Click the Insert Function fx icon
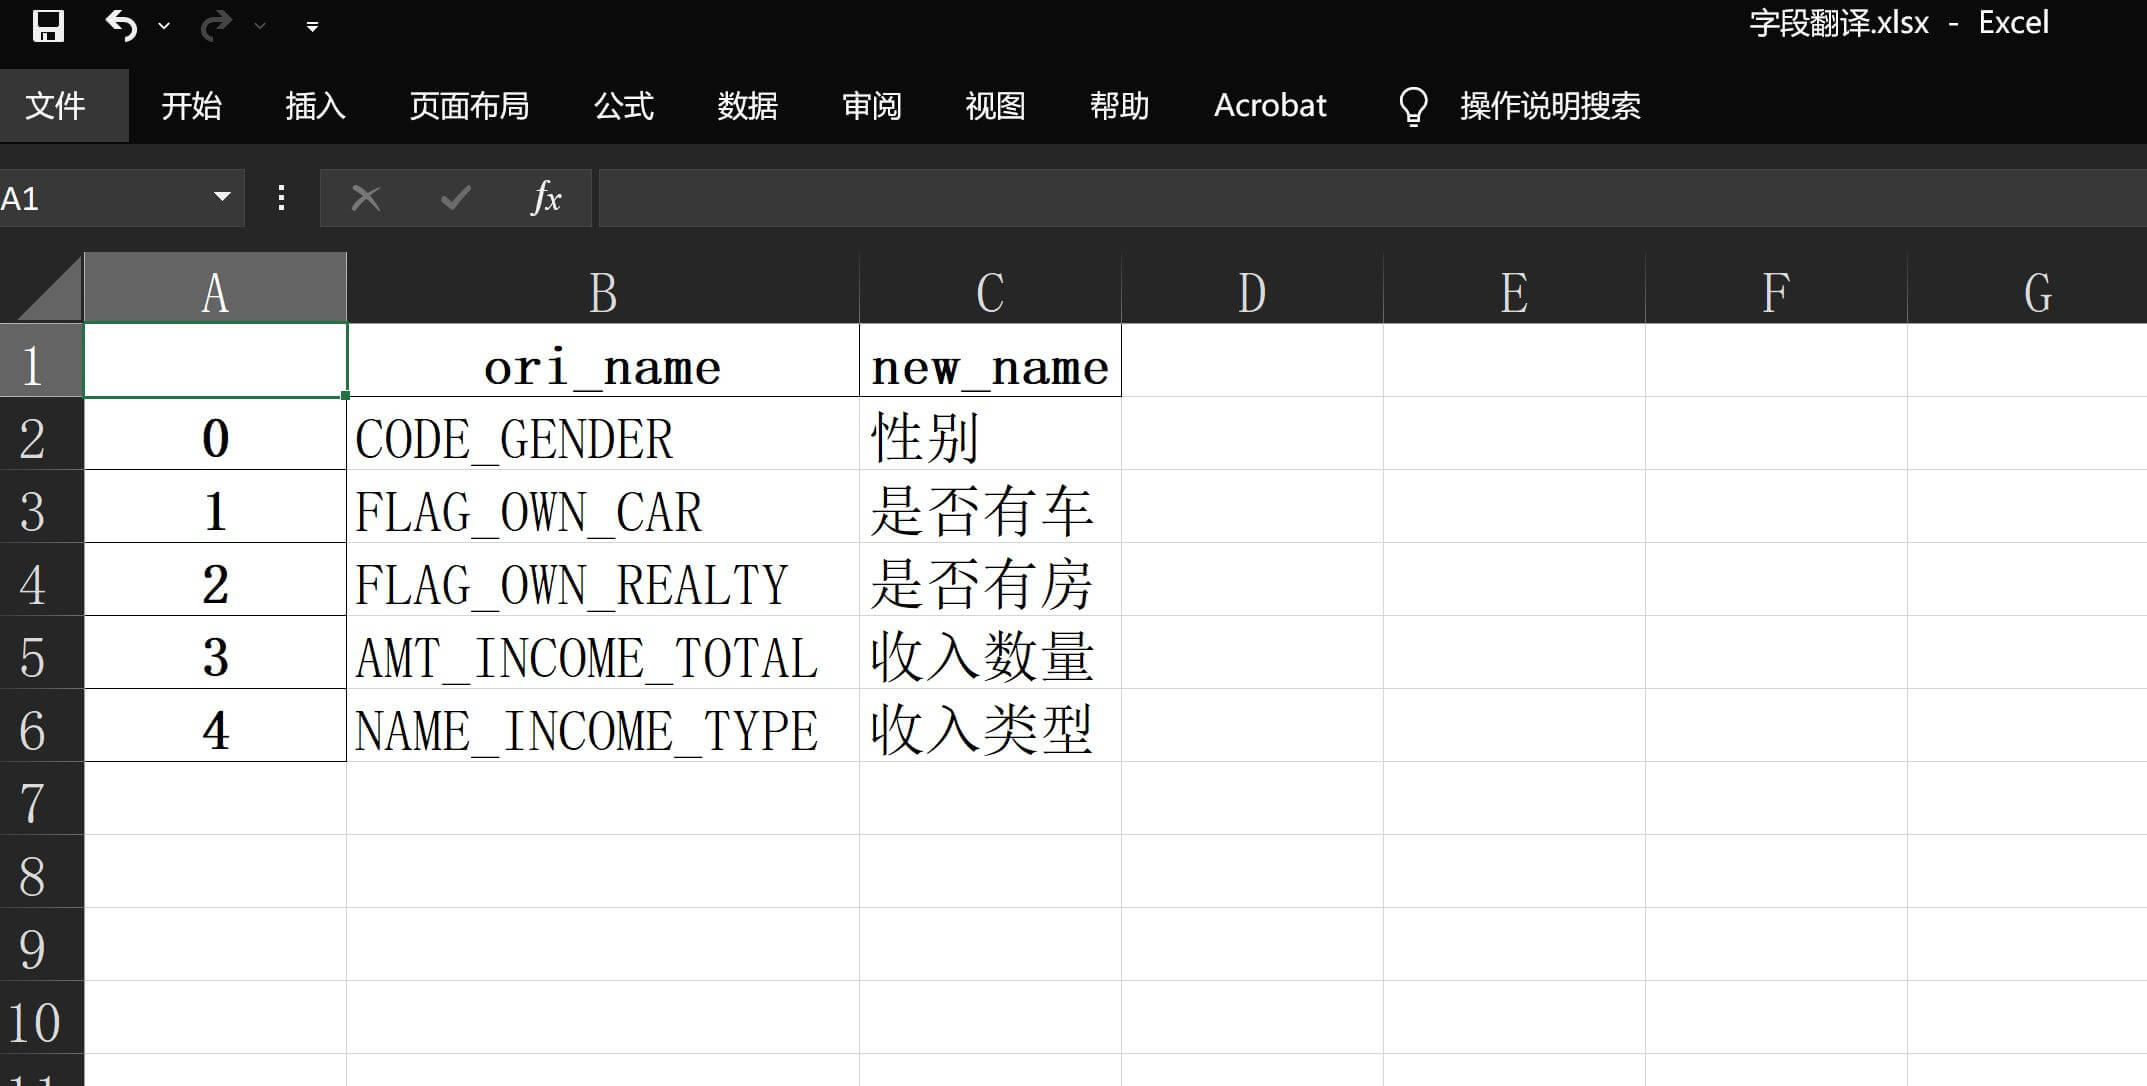This screenshot has height=1086, width=2147. (x=546, y=197)
